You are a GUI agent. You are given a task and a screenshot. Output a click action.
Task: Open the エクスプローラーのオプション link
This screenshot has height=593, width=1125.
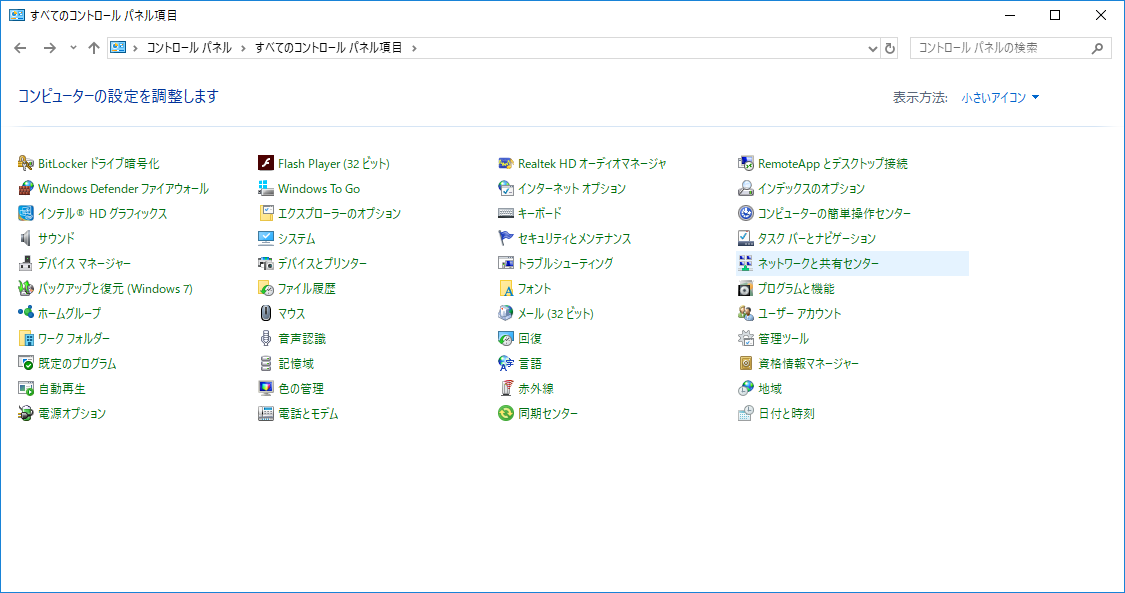(339, 214)
